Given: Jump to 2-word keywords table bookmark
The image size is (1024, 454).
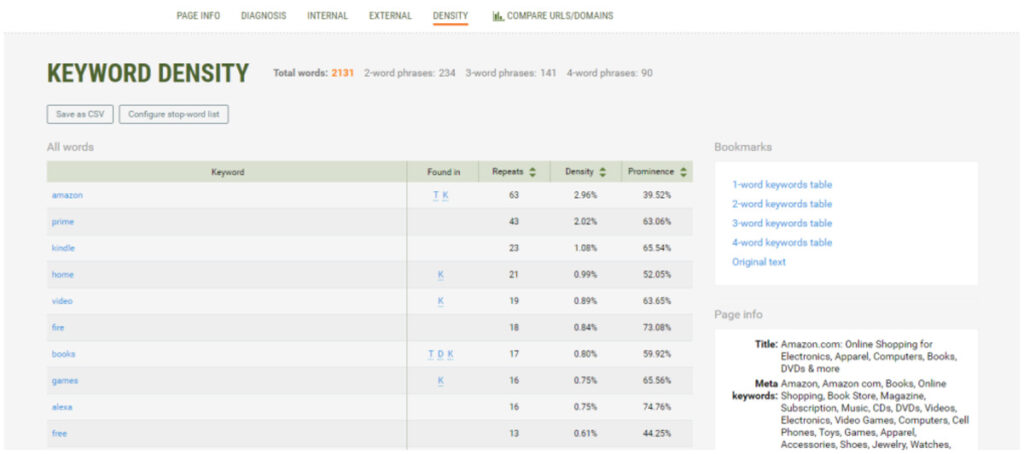Looking at the screenshot, I should pyautogui.click(x=782, y=204).
